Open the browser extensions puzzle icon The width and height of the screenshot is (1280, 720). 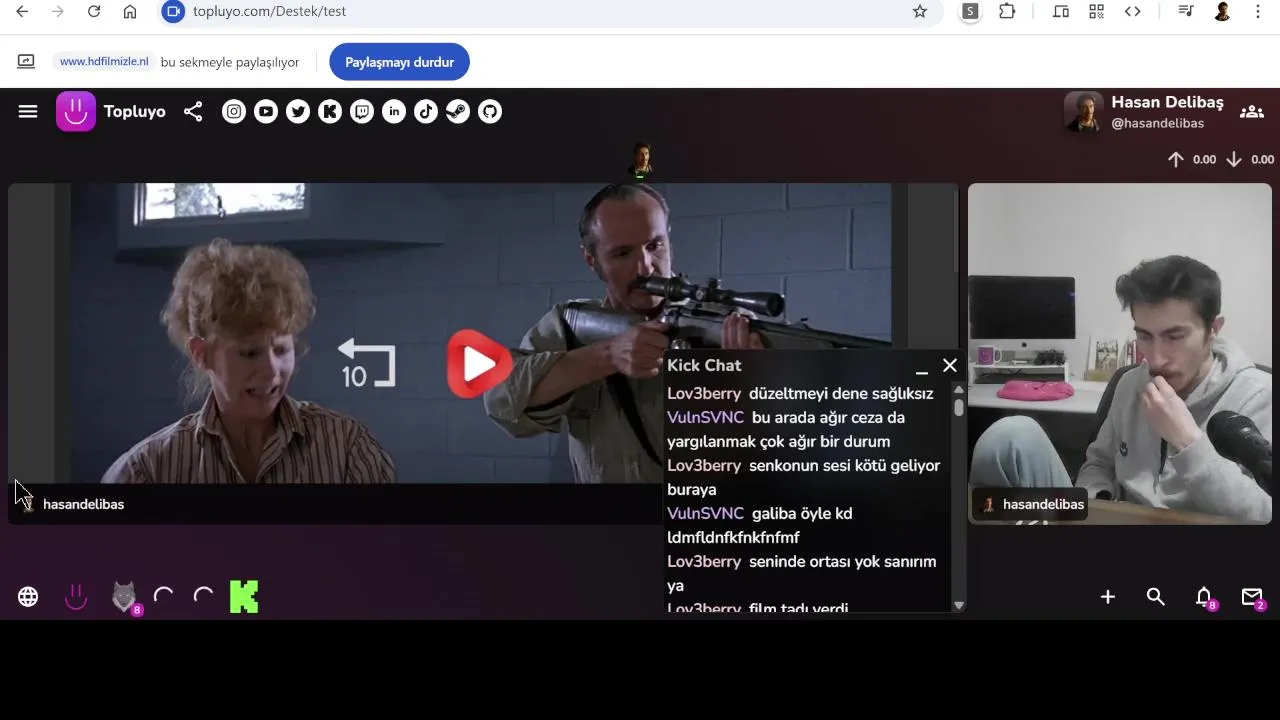[1007, 12]
